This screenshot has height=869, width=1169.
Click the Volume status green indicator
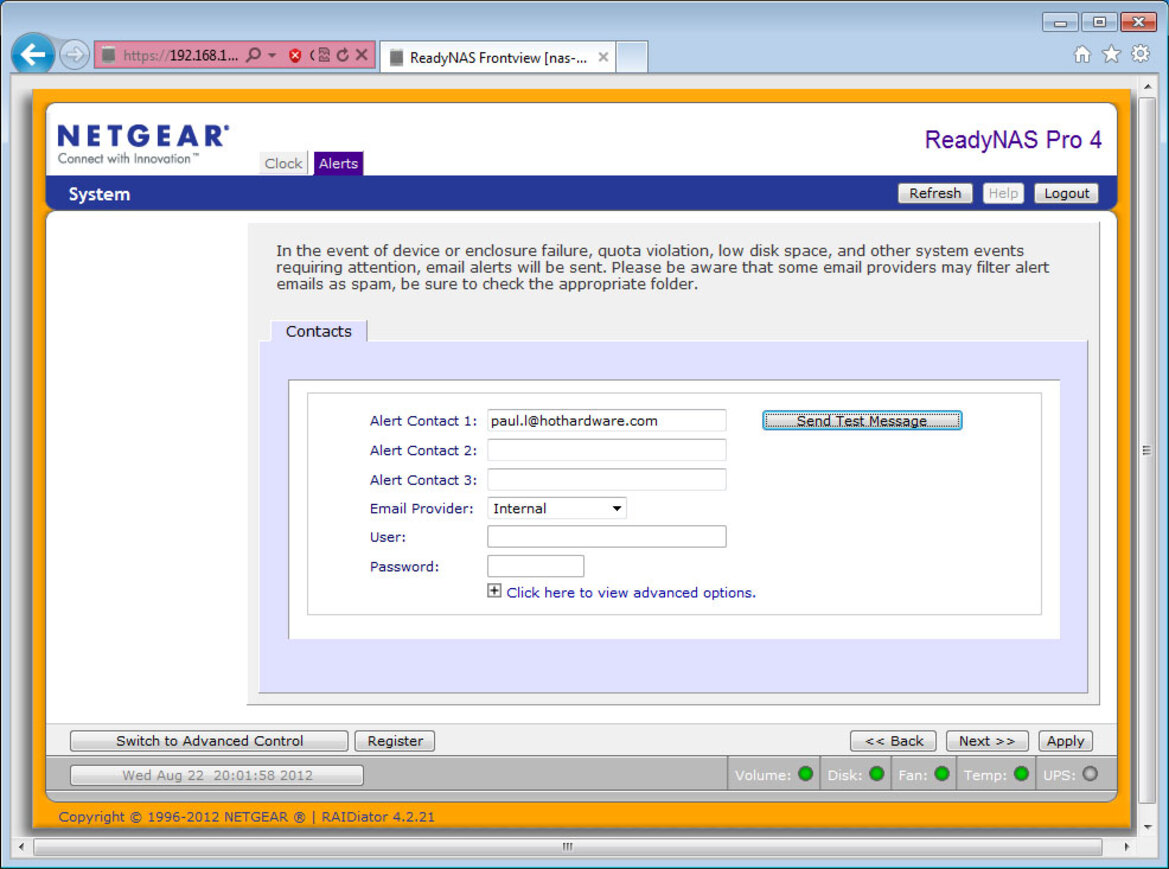[x=805, y=774]
